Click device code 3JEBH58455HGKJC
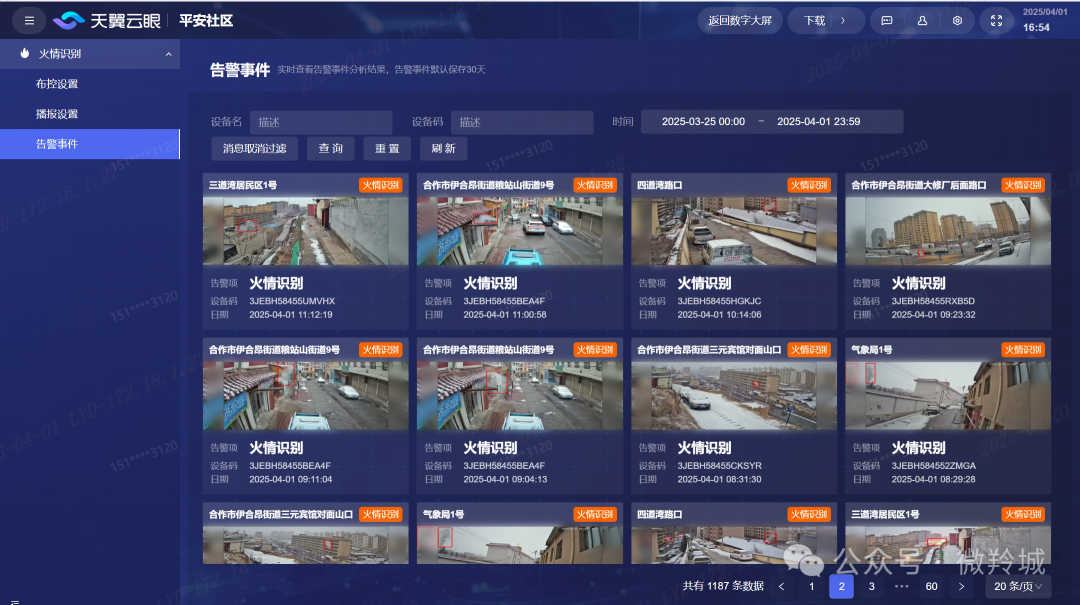Image resolution: width=1080 pixels, height=605 pixels. (x=719, y=301)
